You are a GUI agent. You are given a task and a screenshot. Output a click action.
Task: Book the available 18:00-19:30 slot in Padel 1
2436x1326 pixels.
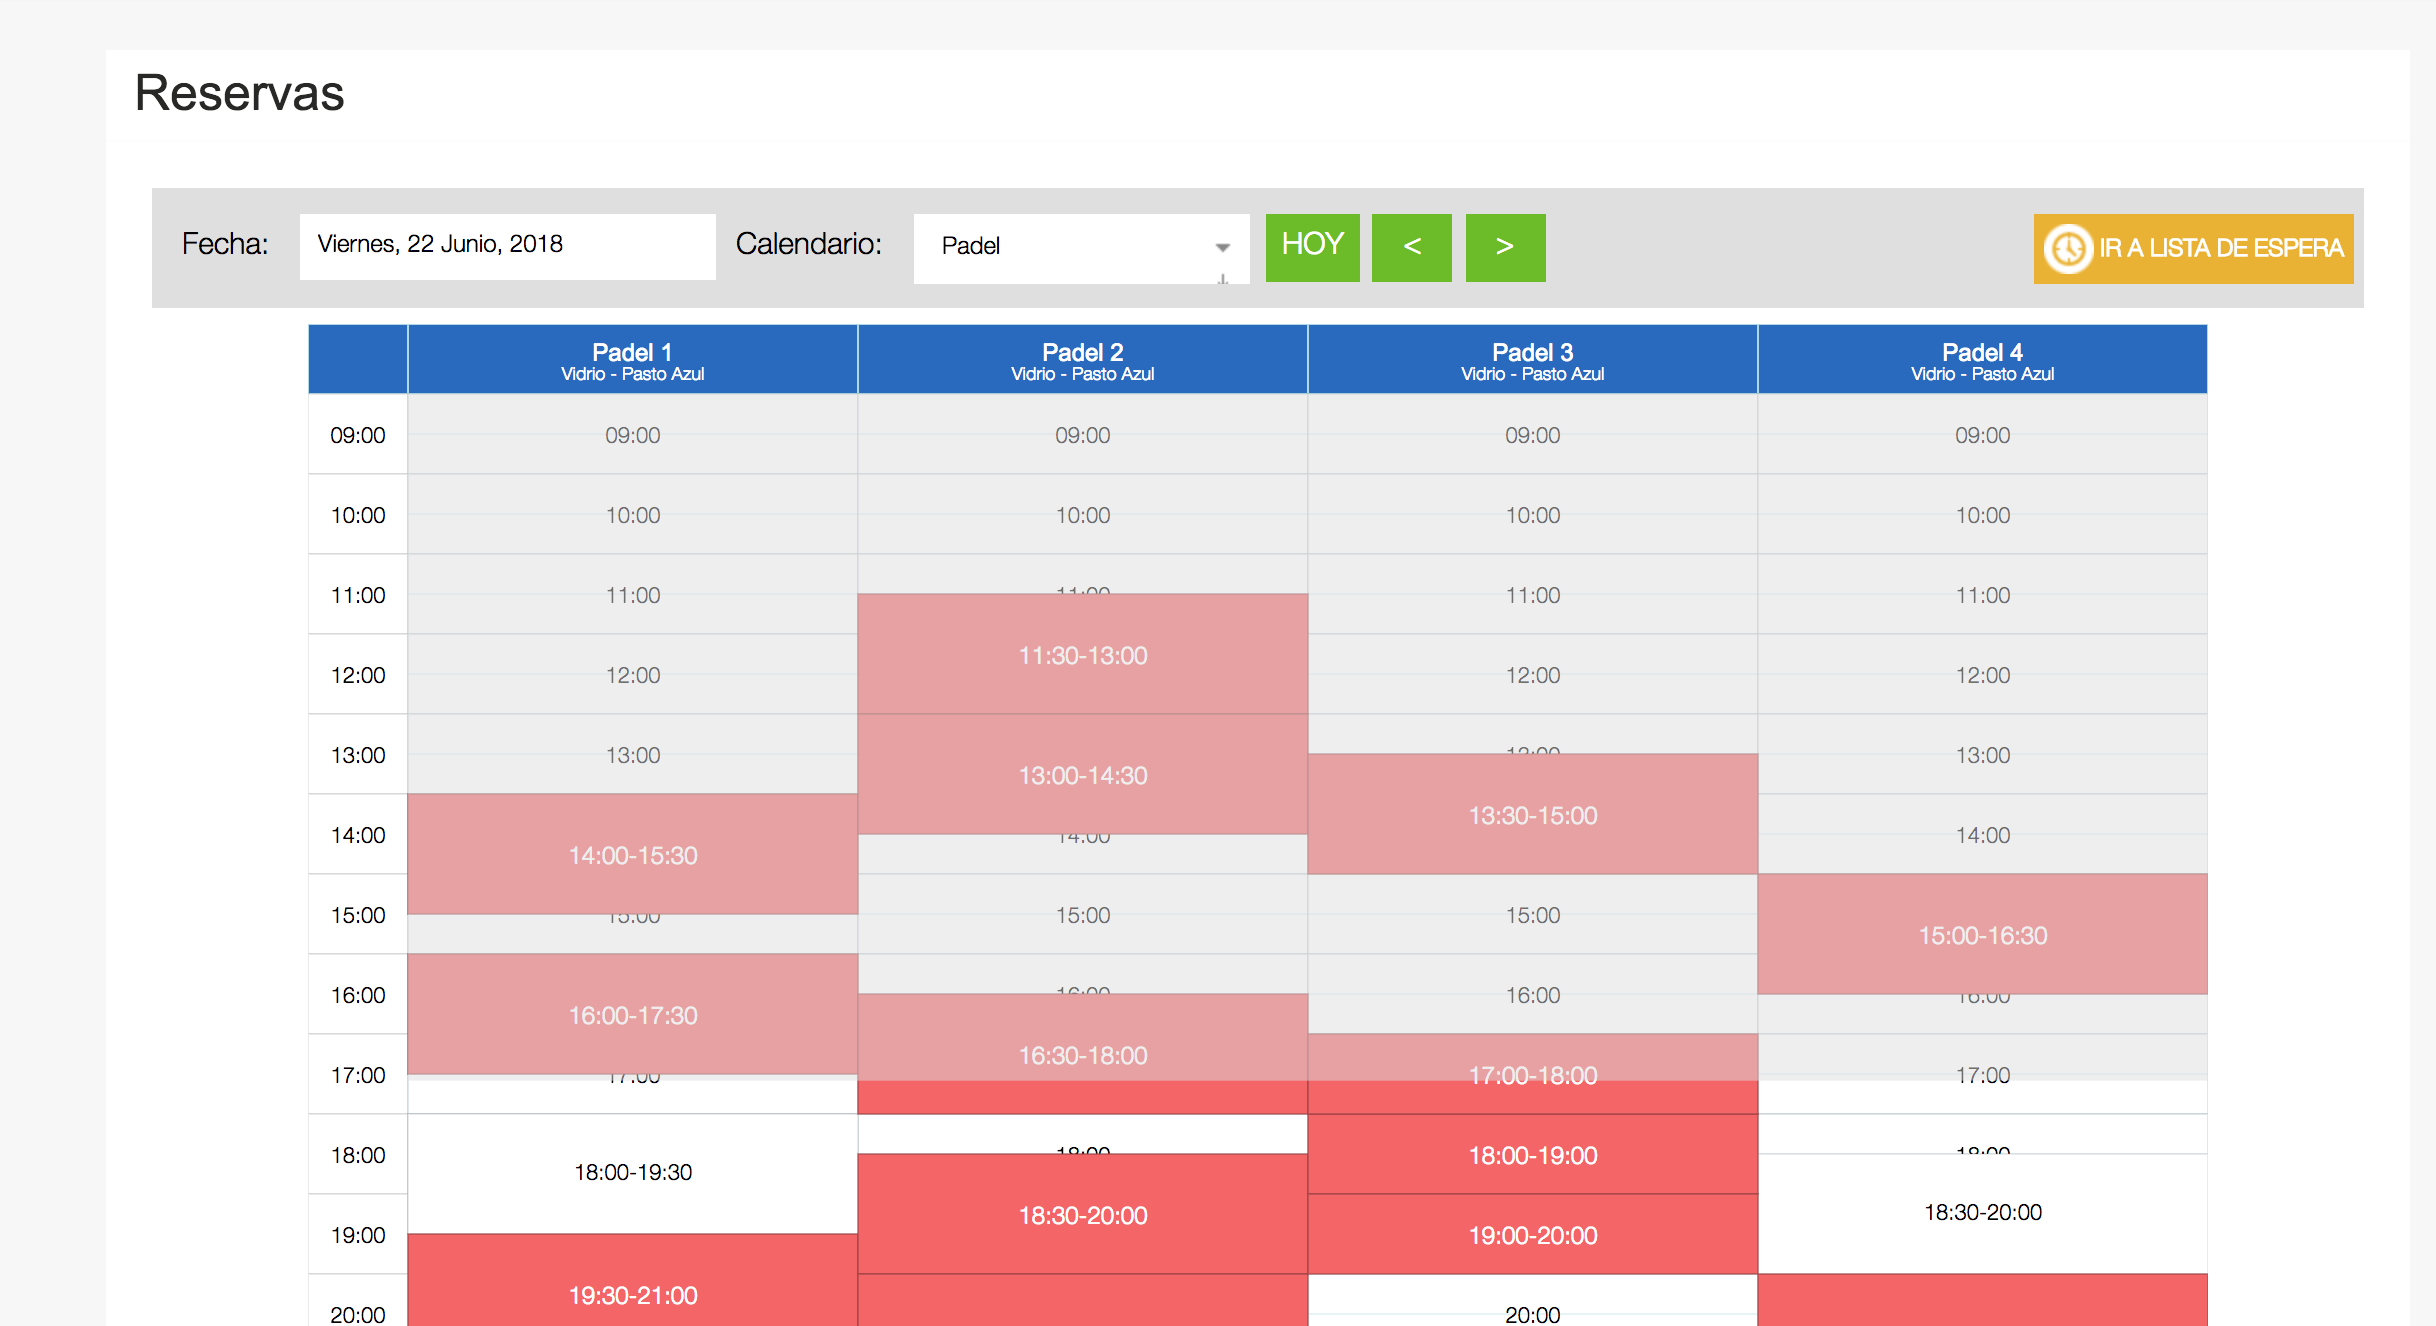[632, 1172]
